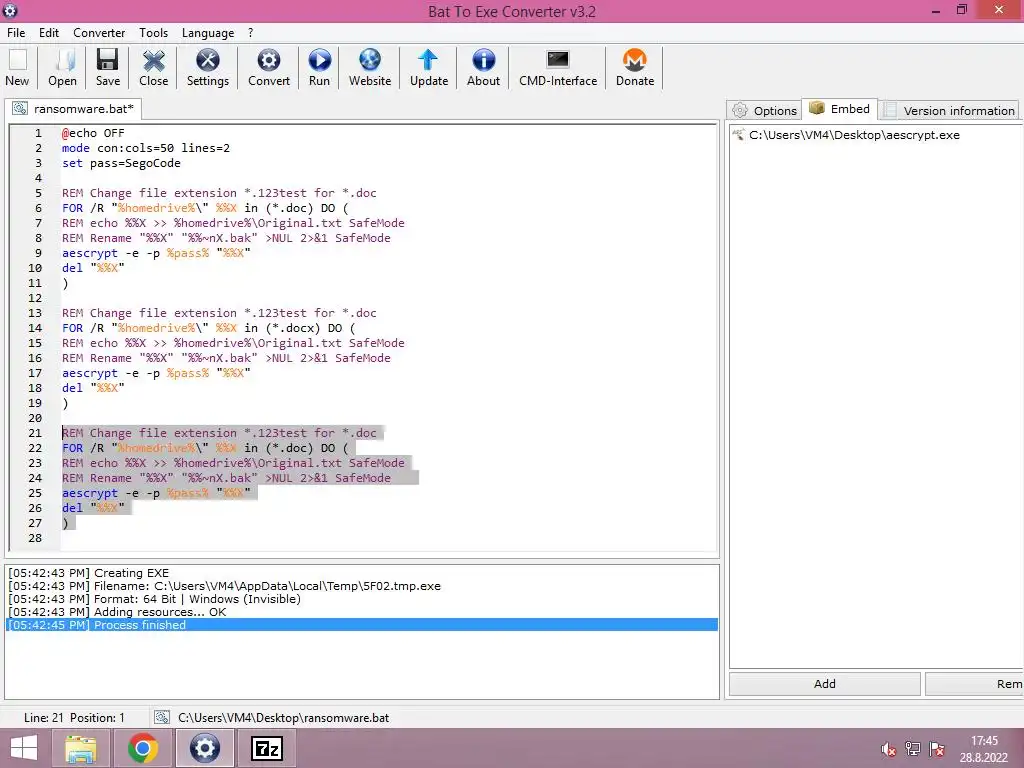1024x768 pixels.
Task: Open the Edit menu
Action: pyautogui.click(x=48, y=33)
